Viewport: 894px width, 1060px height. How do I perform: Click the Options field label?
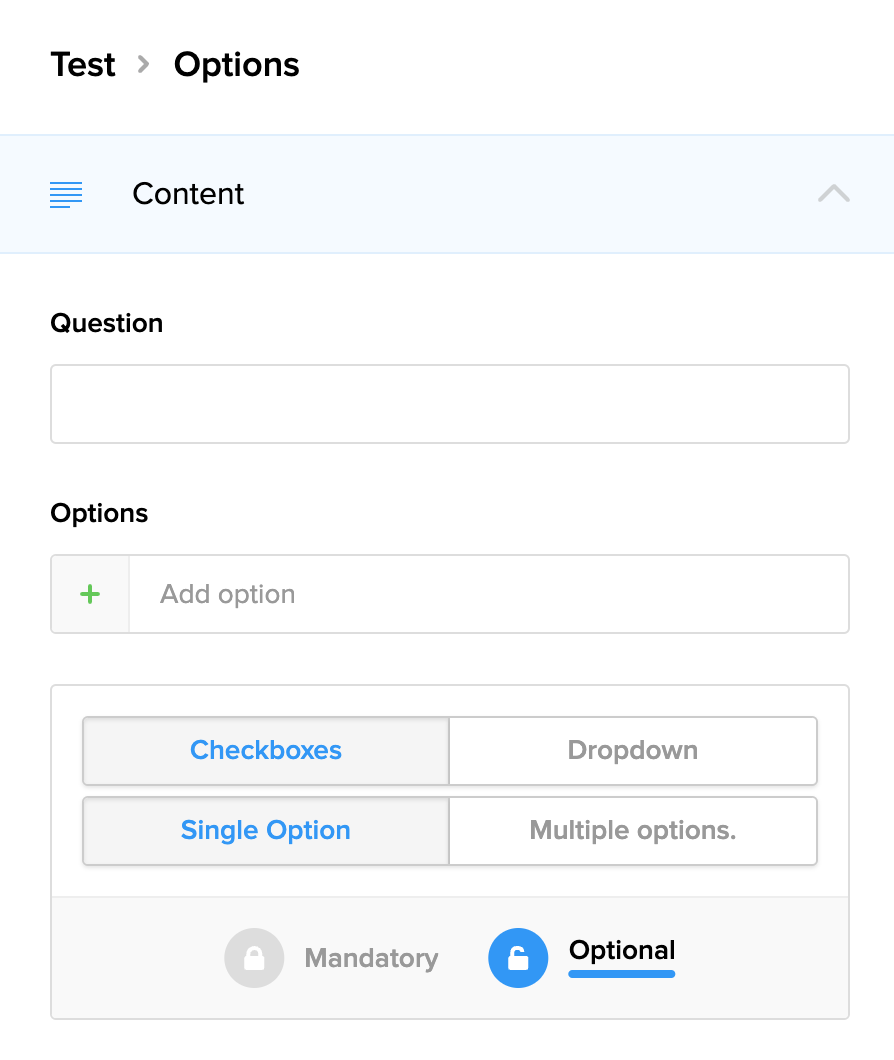coord(99,513)
